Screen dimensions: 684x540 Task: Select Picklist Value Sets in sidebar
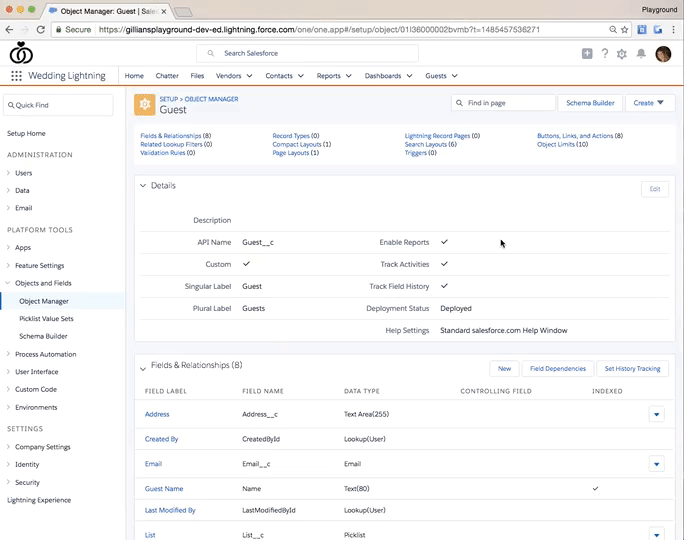46,319
